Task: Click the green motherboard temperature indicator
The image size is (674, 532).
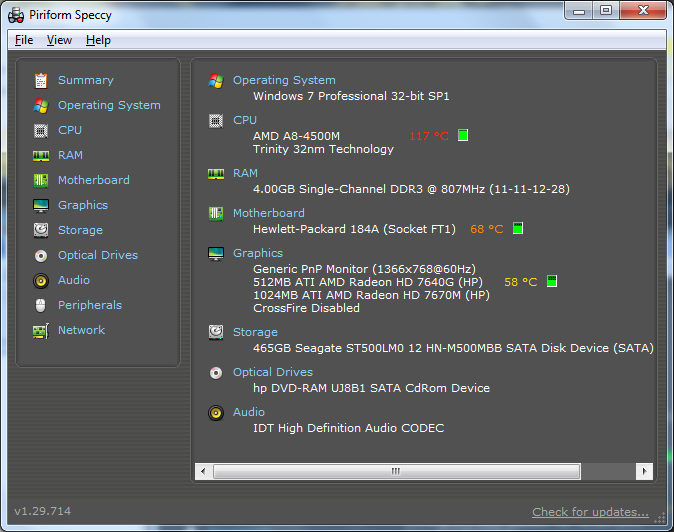Action: pyautogui.click(x=517, y=229)
